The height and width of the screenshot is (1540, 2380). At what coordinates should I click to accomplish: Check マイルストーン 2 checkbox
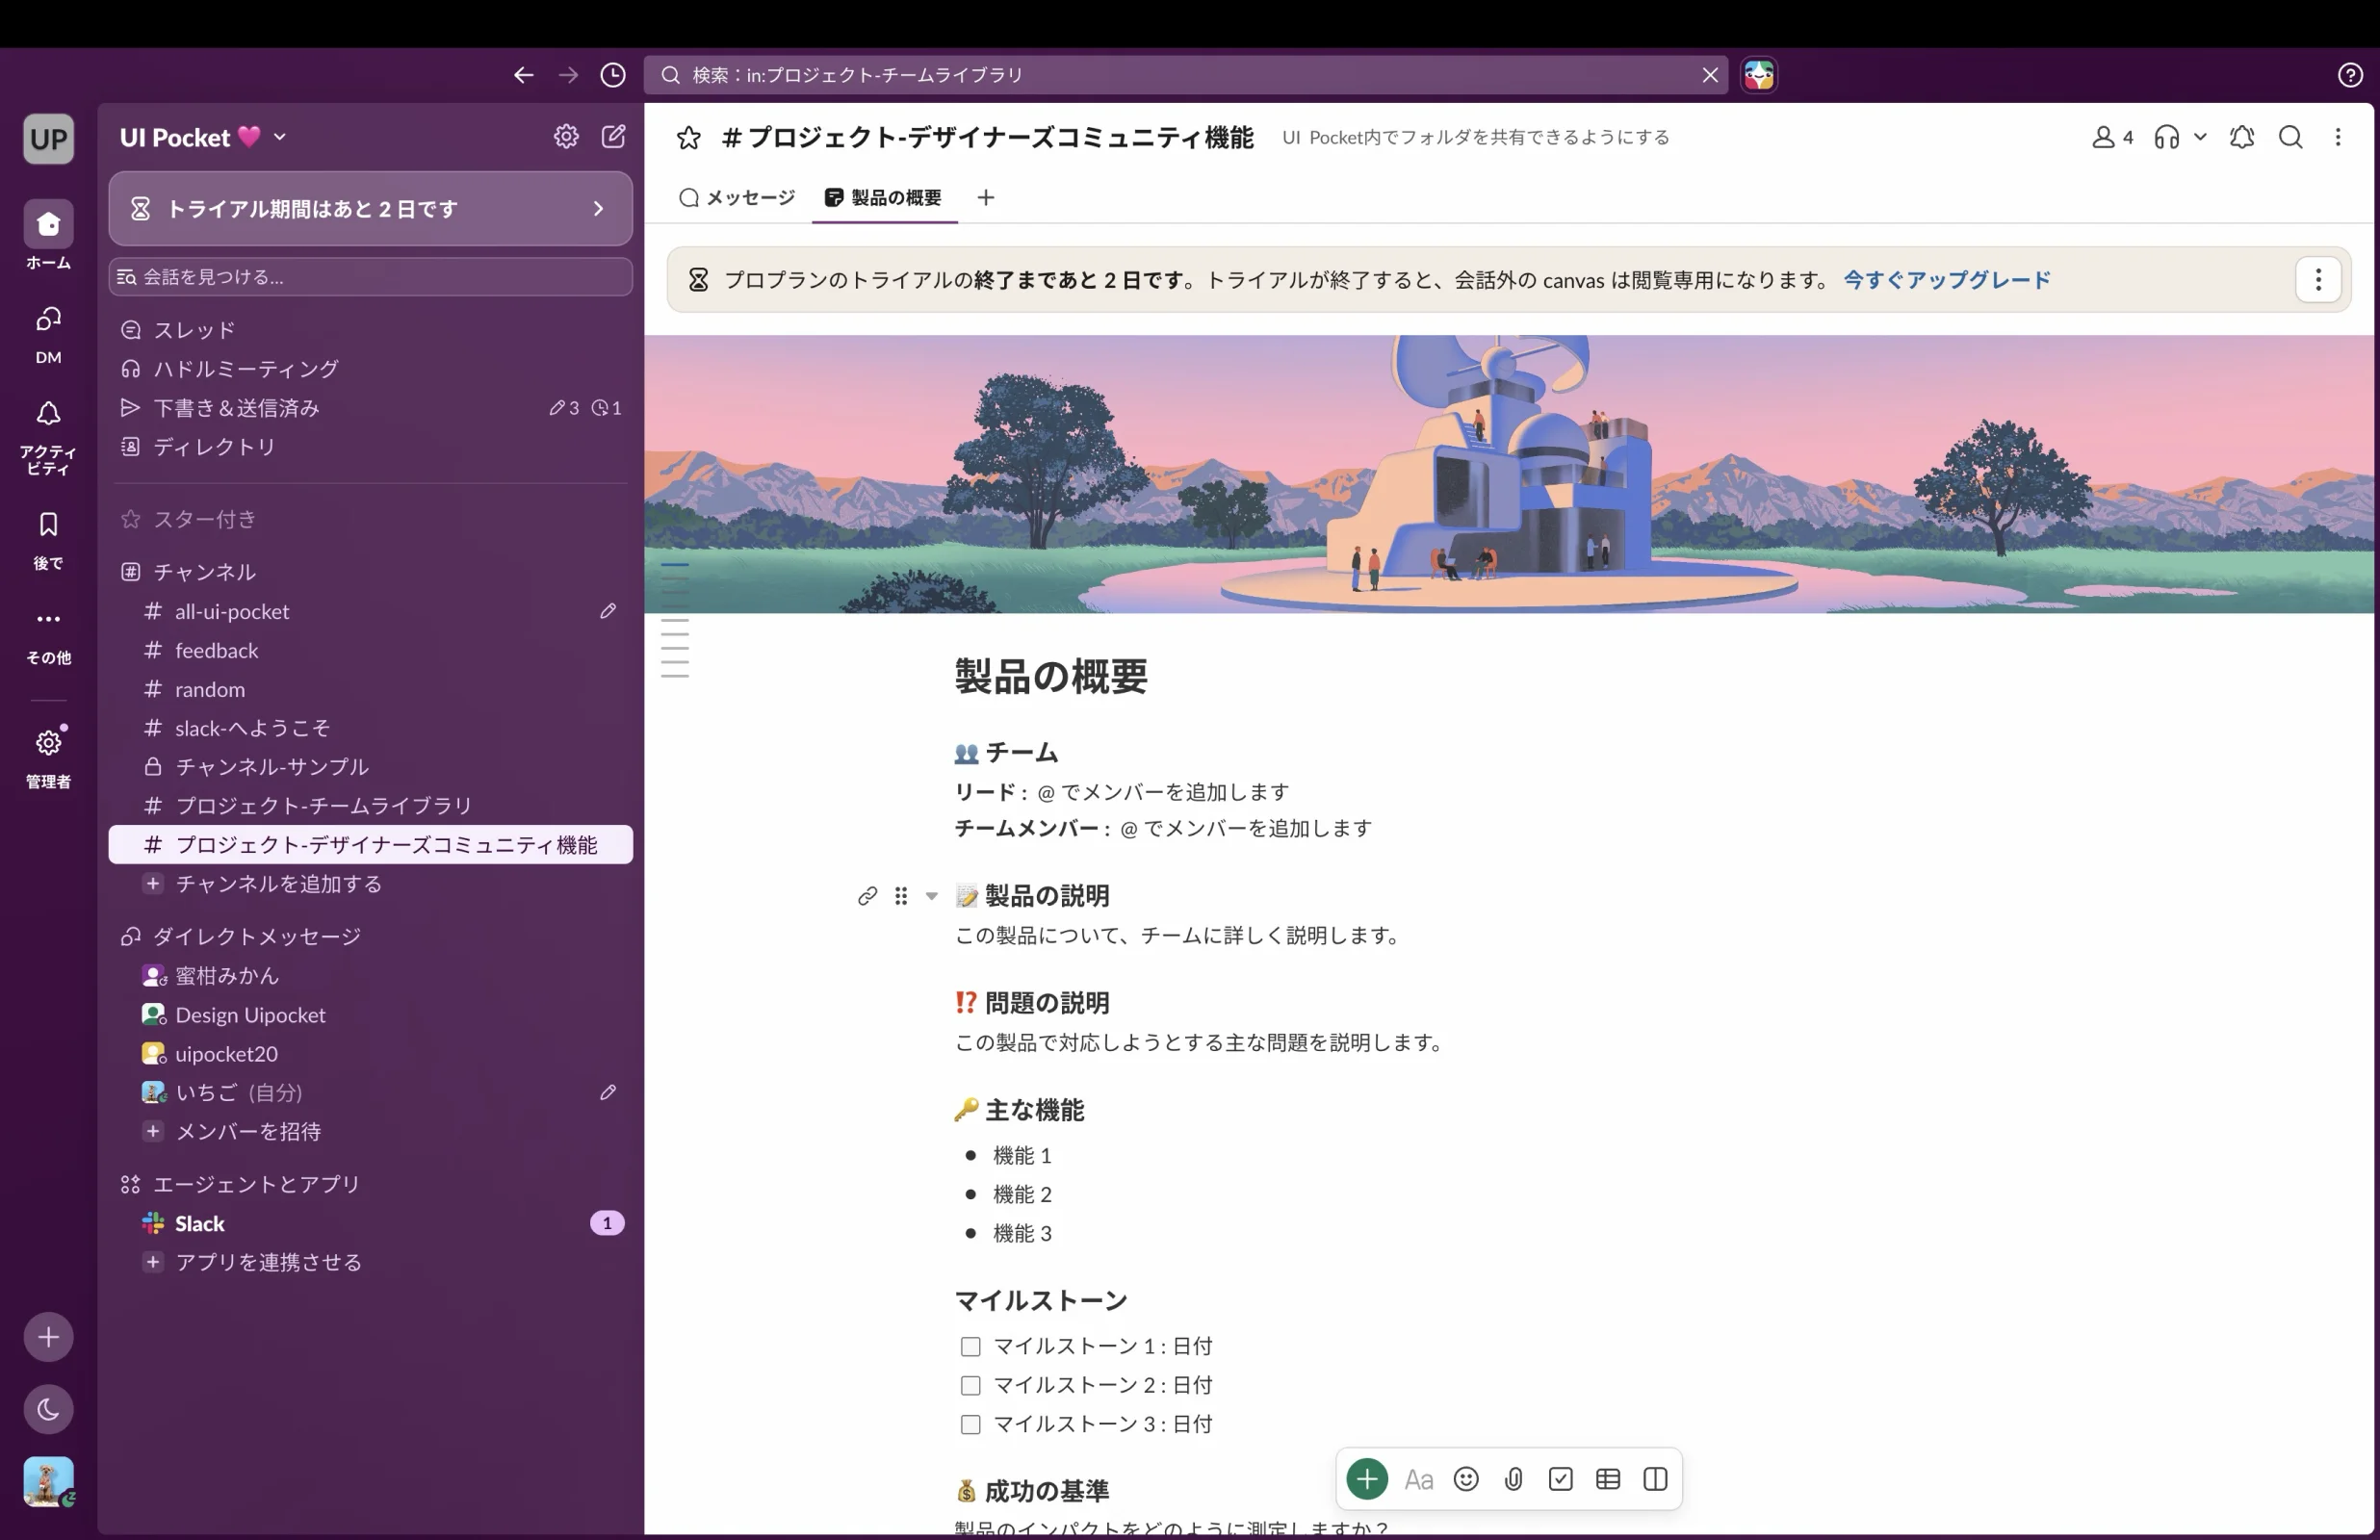[970, 1386]
